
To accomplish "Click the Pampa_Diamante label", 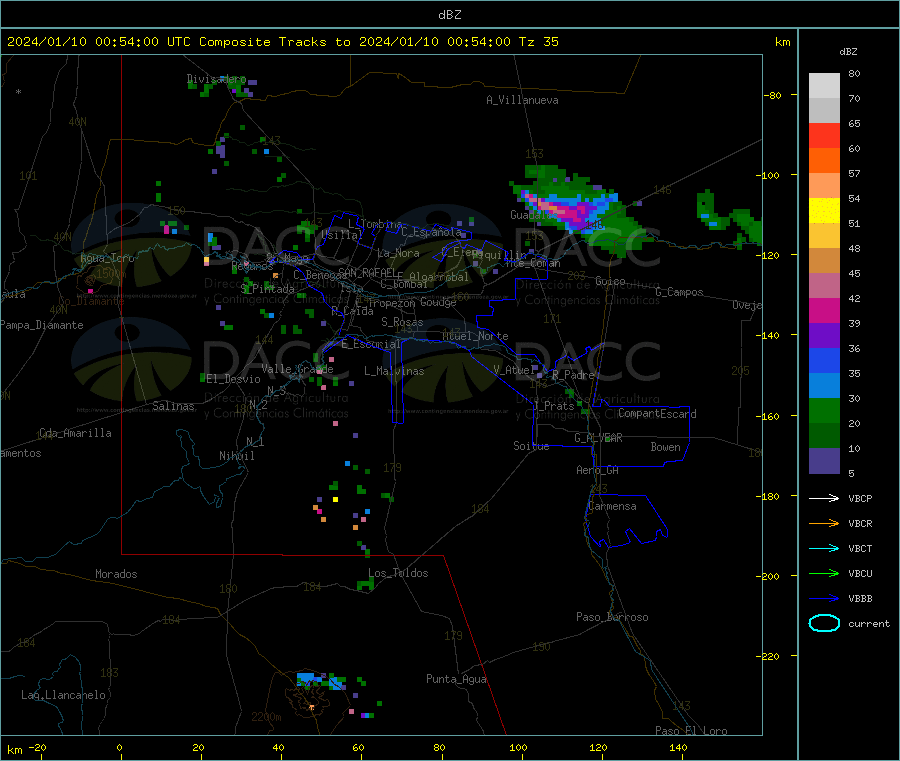I will pyautogui.click(x=42, y=325).
